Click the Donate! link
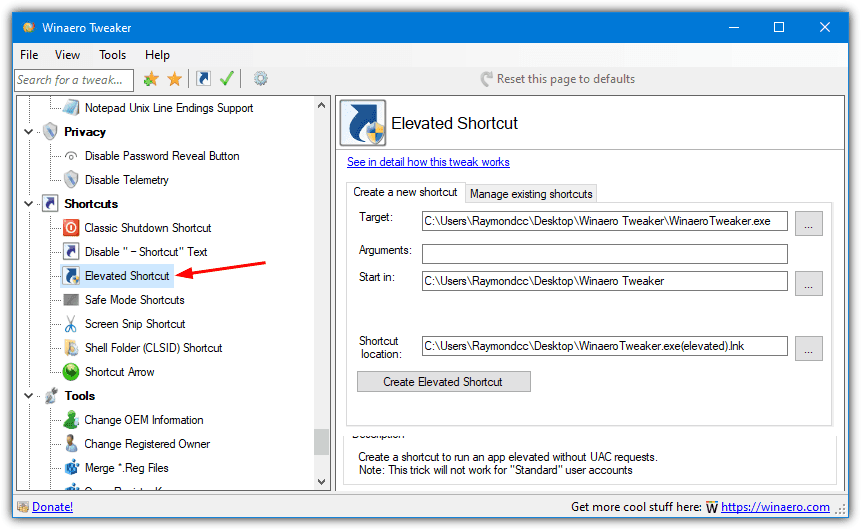Screen dimensions: 861x529 [x=52, y=507]
